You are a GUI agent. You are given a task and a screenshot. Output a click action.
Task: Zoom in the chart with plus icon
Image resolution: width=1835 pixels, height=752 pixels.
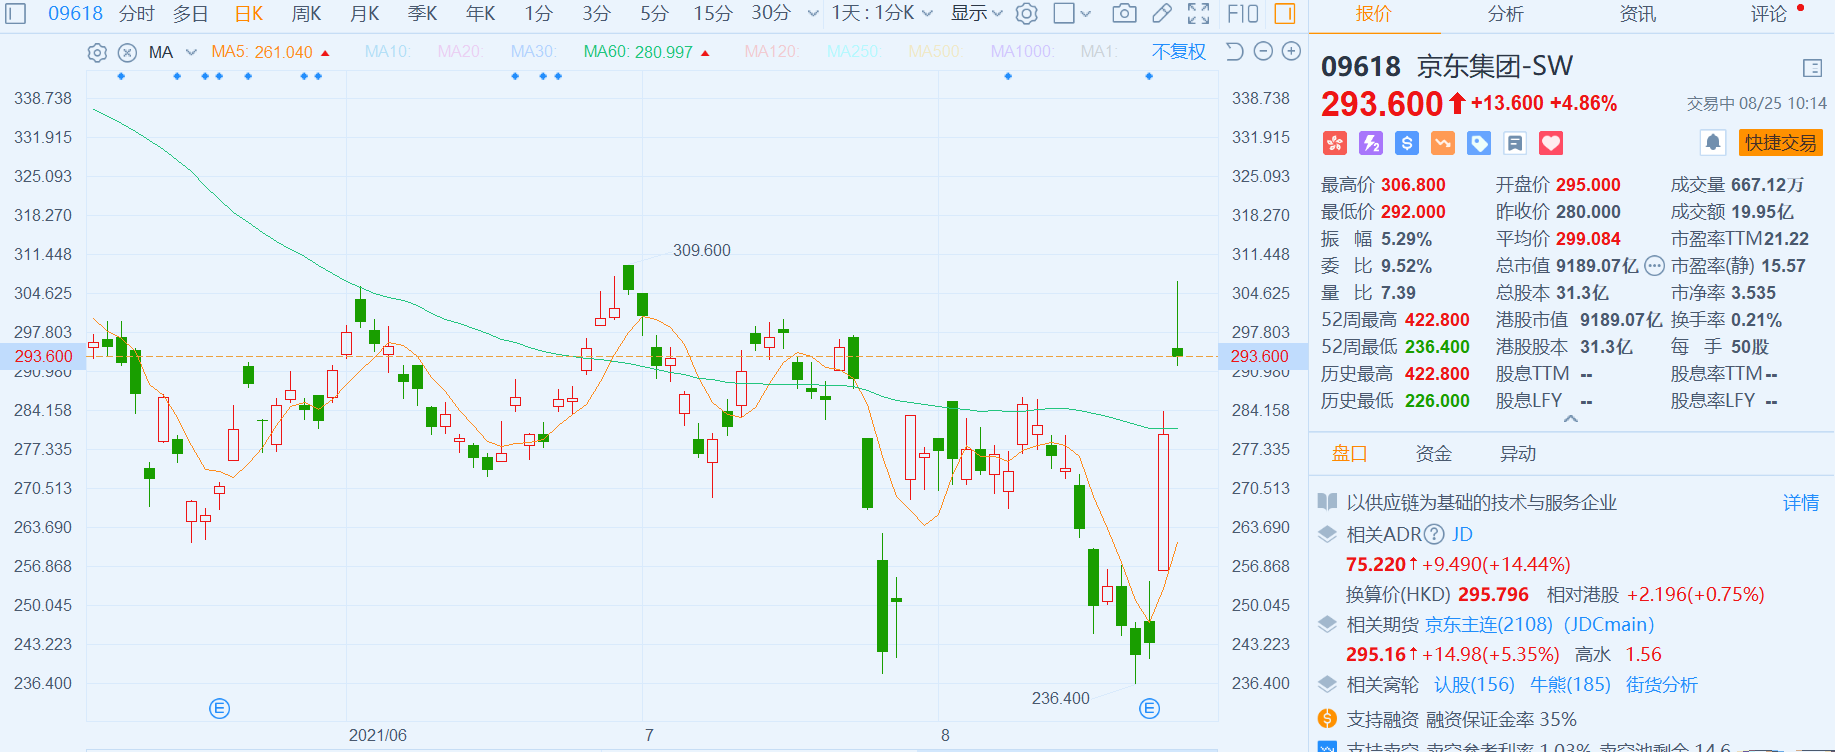[1292, 52]
